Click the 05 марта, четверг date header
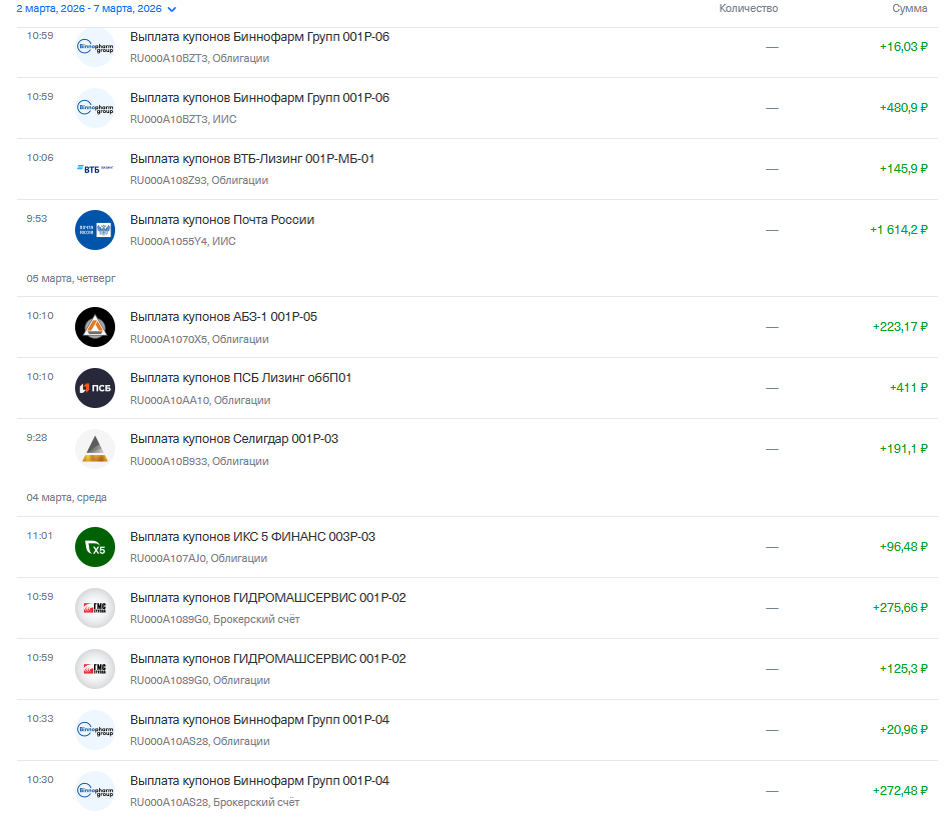The image size is (951, 835). tap(71, 278)
